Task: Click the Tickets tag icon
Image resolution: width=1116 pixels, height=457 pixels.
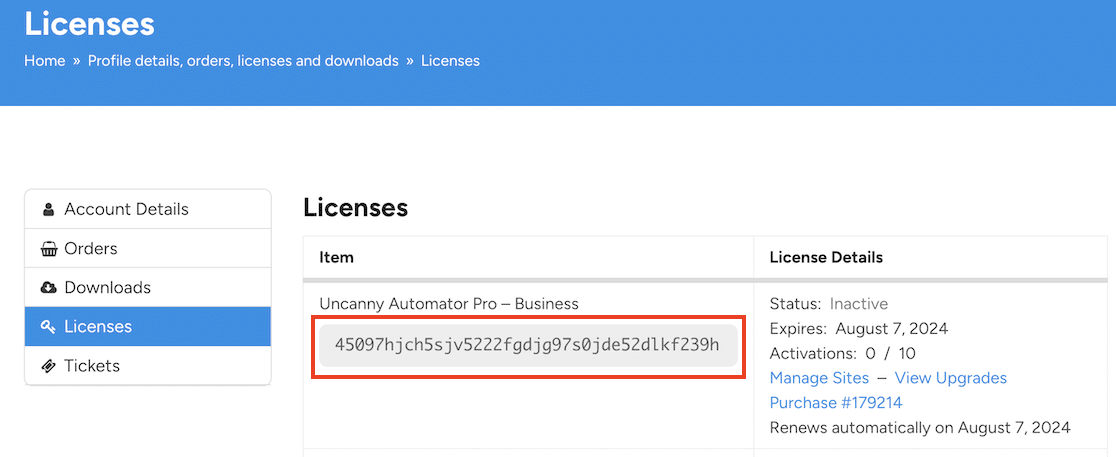Action: (48, 366)
